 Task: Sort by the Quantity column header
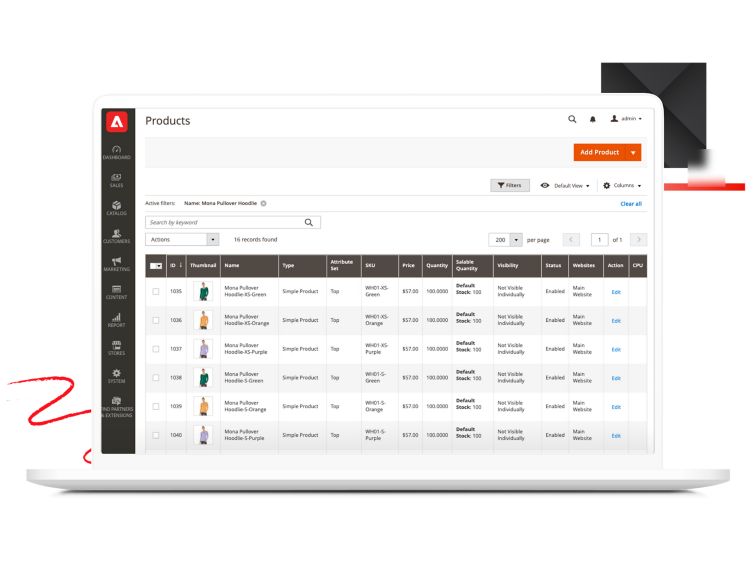coord(437,265)
